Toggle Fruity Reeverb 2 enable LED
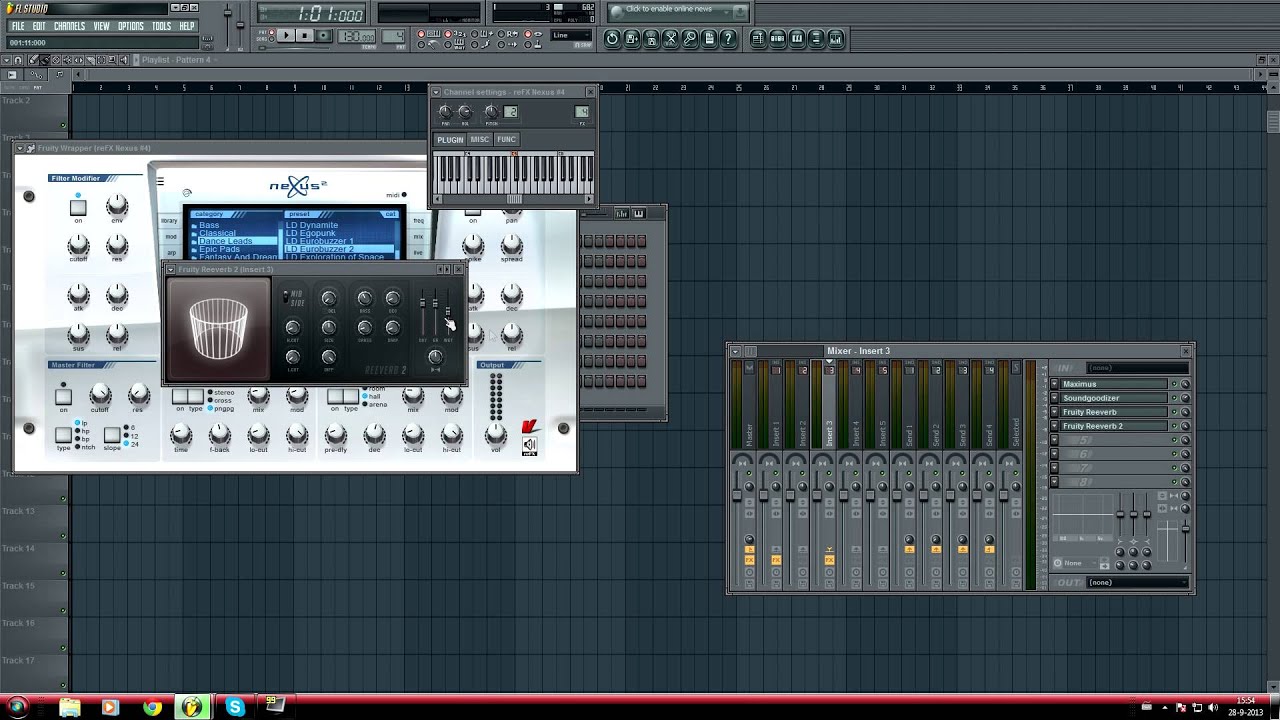The width and height of the screenshot is (1280, 720). coord(1175,426)
